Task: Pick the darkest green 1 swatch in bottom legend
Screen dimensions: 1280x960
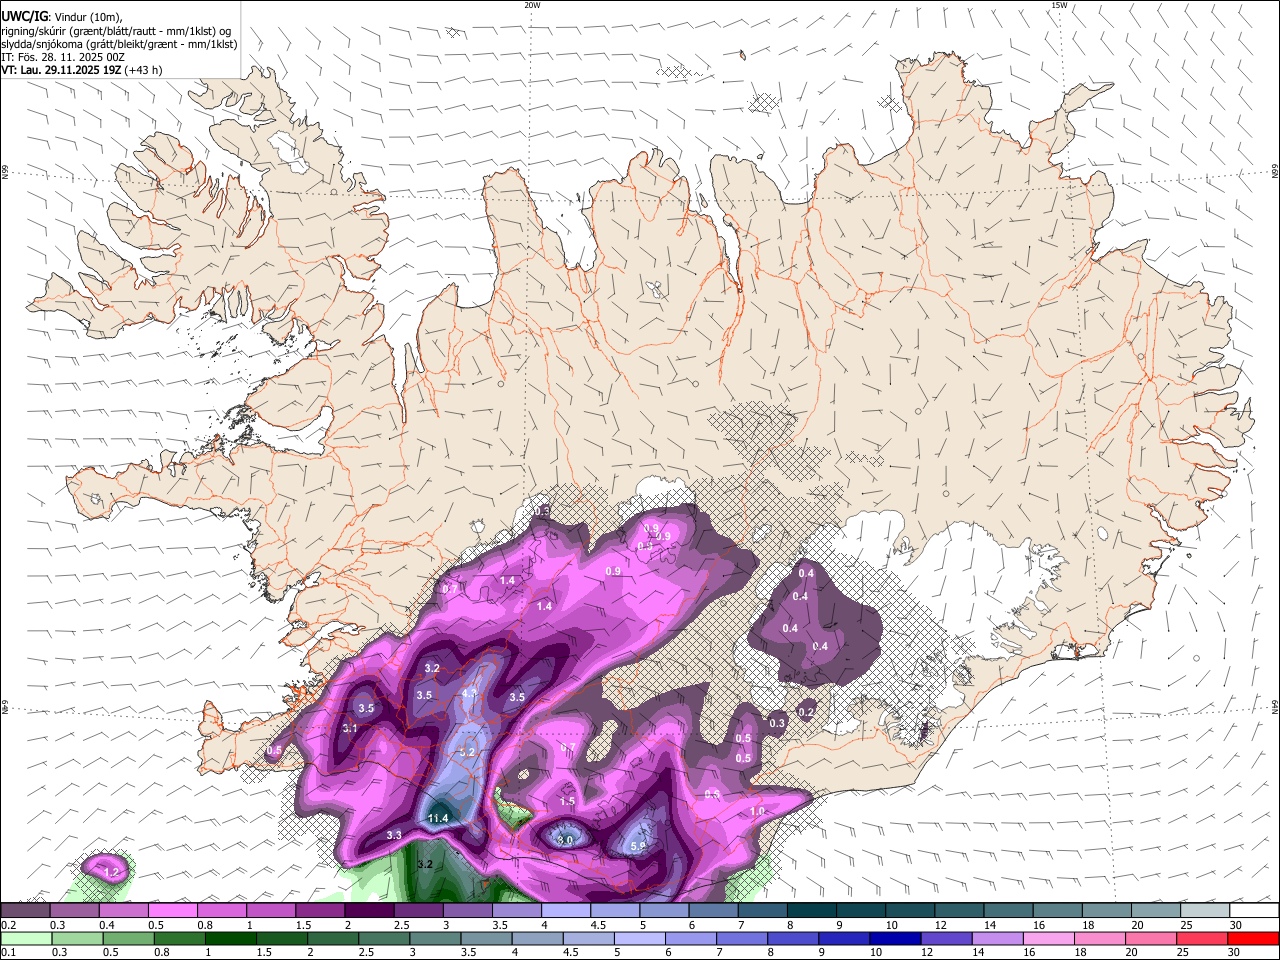Action: coord(230,938)
